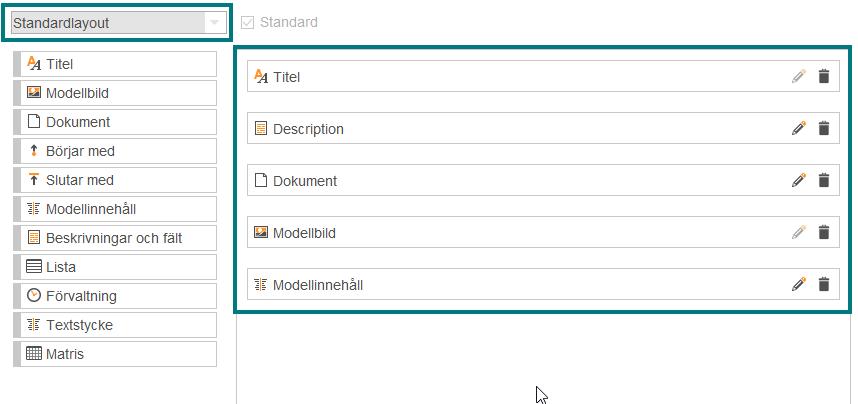Select the Slutar med component
The width and height of the screenshot is (858, 404).
pos(115,180)
